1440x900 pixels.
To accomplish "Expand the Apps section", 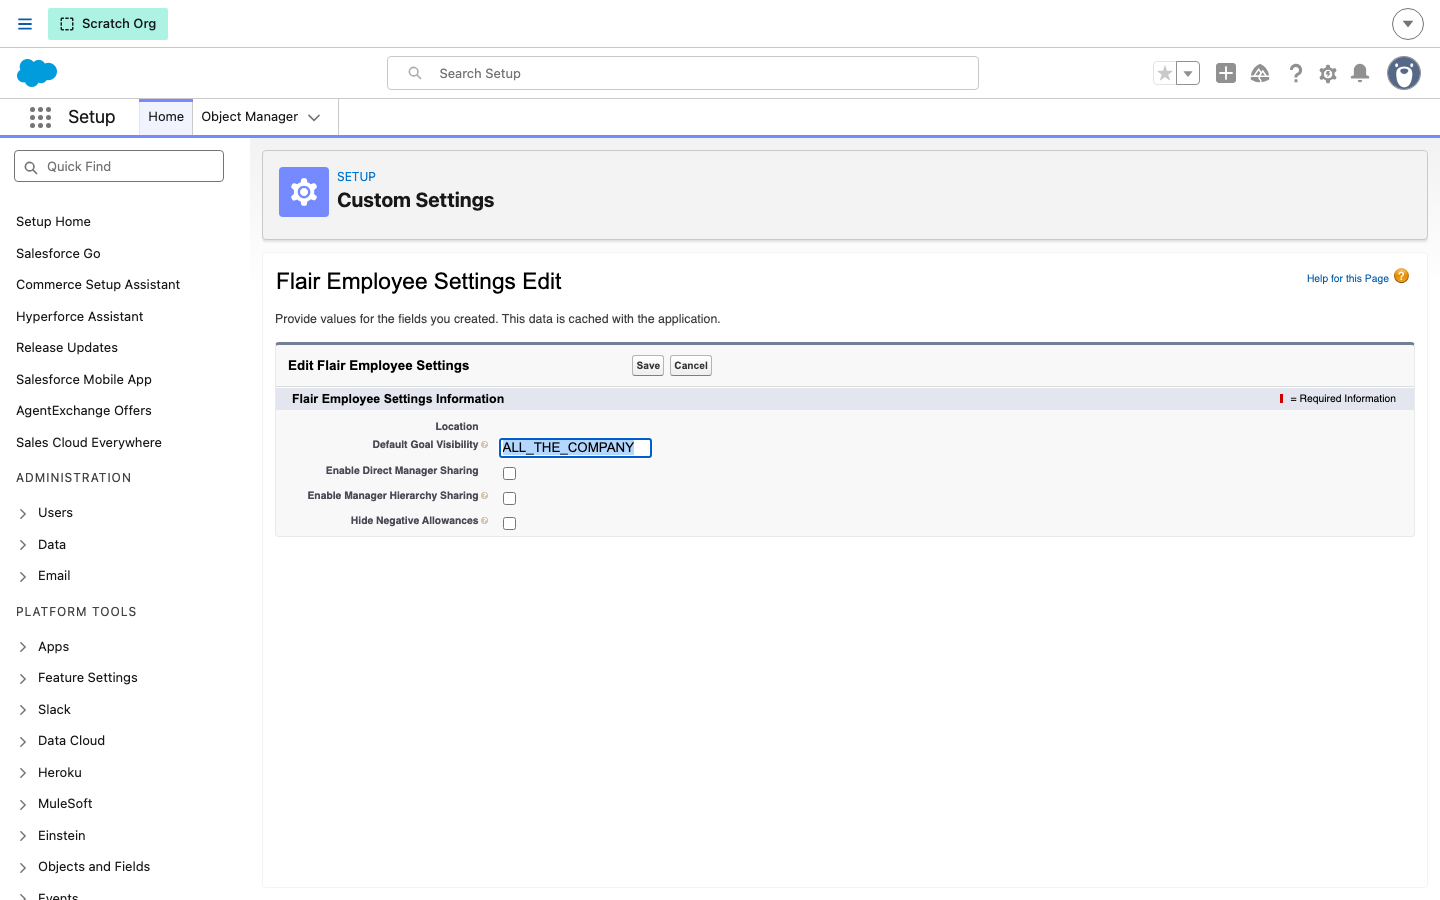I will coord(23,647).
